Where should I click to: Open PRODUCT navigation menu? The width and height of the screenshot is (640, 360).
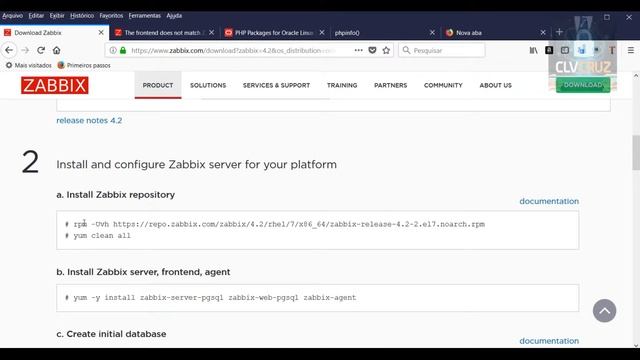pos(158,85)
